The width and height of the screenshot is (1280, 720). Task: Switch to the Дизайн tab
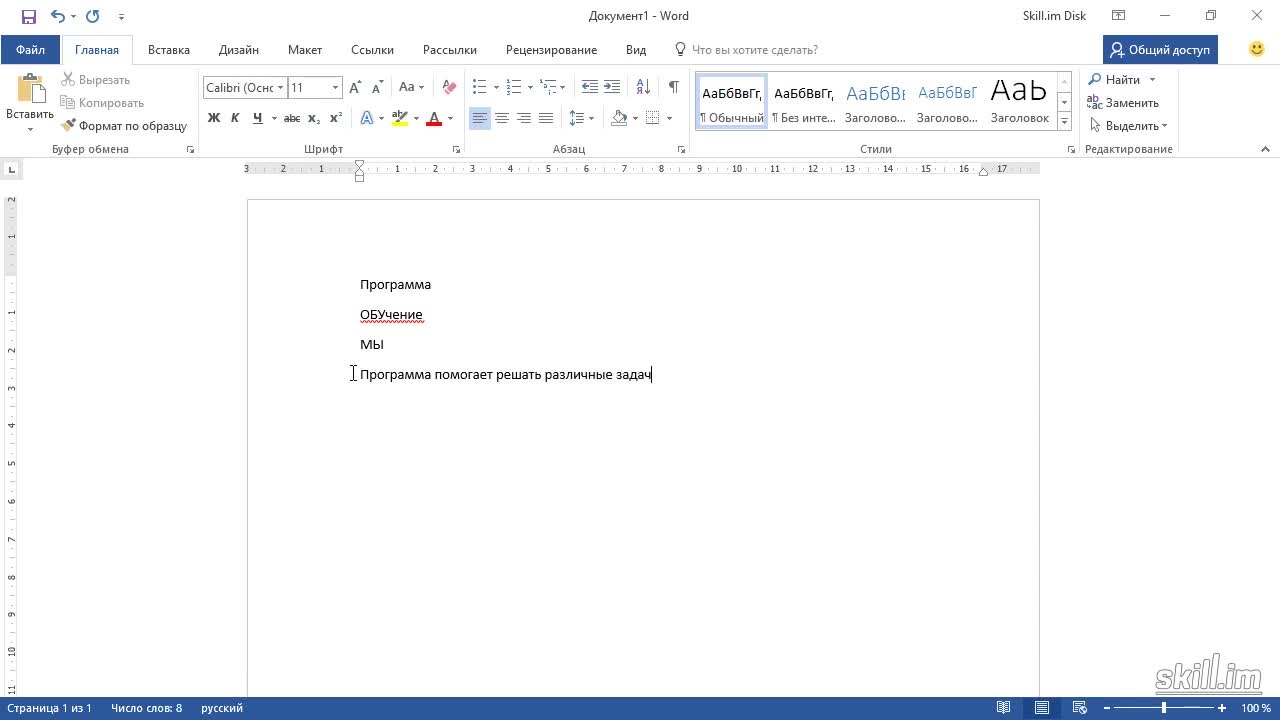(x=239, y=50)
